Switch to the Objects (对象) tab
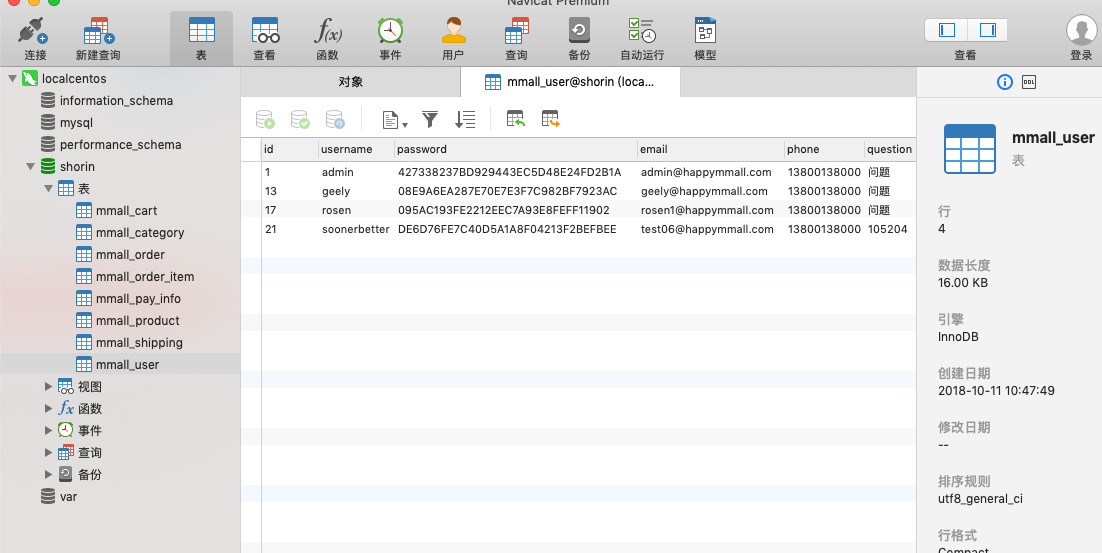 (x=351, y=82)
